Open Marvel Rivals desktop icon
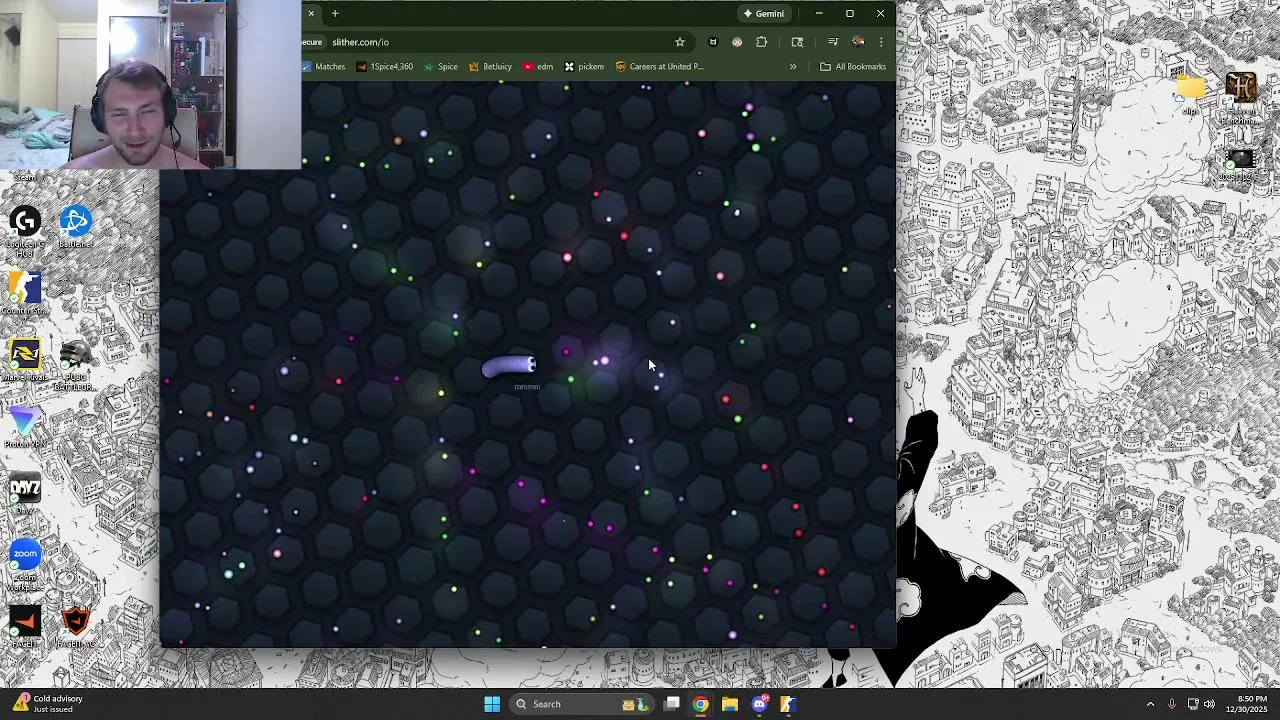The height and width of the screenshot is (720, 1280). 25,360
